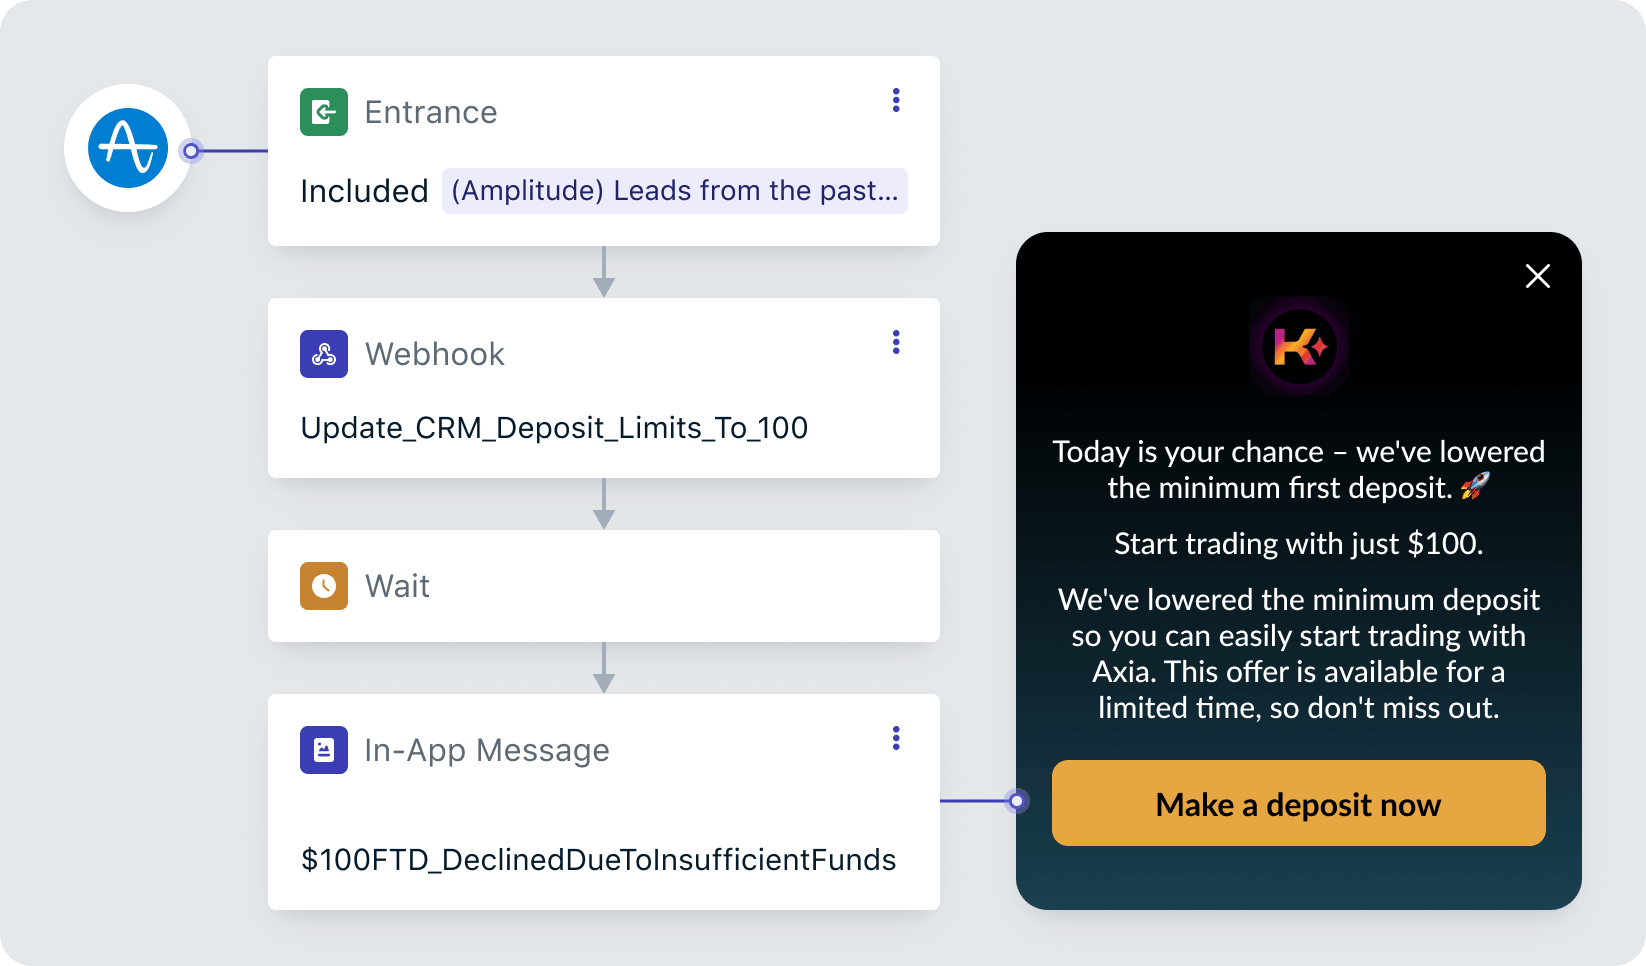
Task: Click the connector node beside Amplitude logo
Action: coord(191,151)
